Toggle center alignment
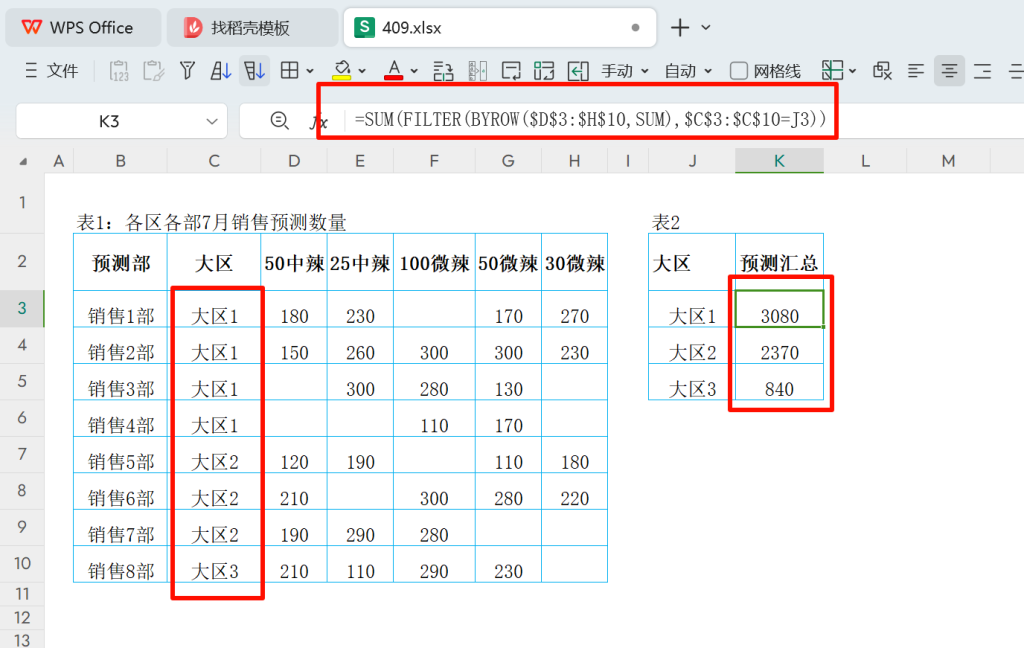Image resolution: width=1024 pixels, height=648 pixels. (949, 71)
